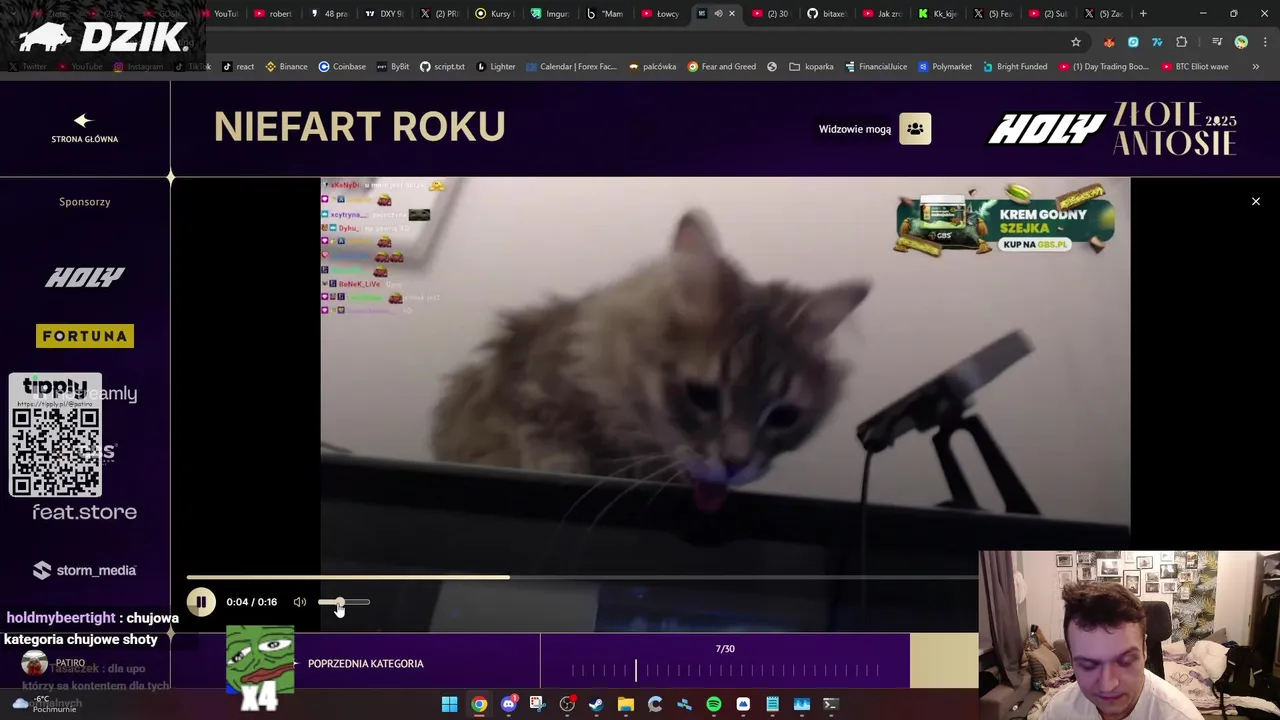Open the Fear and Greed bookmark
This screenshot has width=1280, height=720.
721,67
